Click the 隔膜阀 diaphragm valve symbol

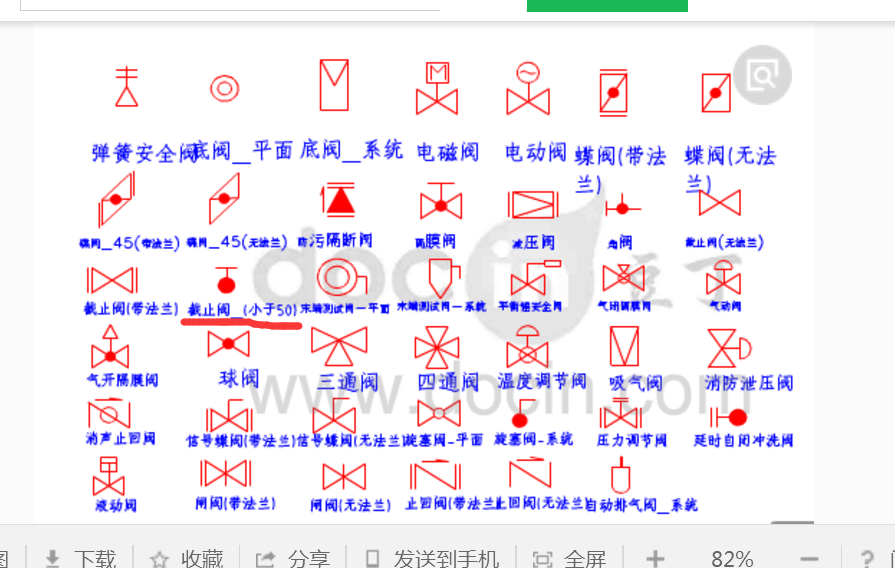pyautogui.click(x=441, y=201)
